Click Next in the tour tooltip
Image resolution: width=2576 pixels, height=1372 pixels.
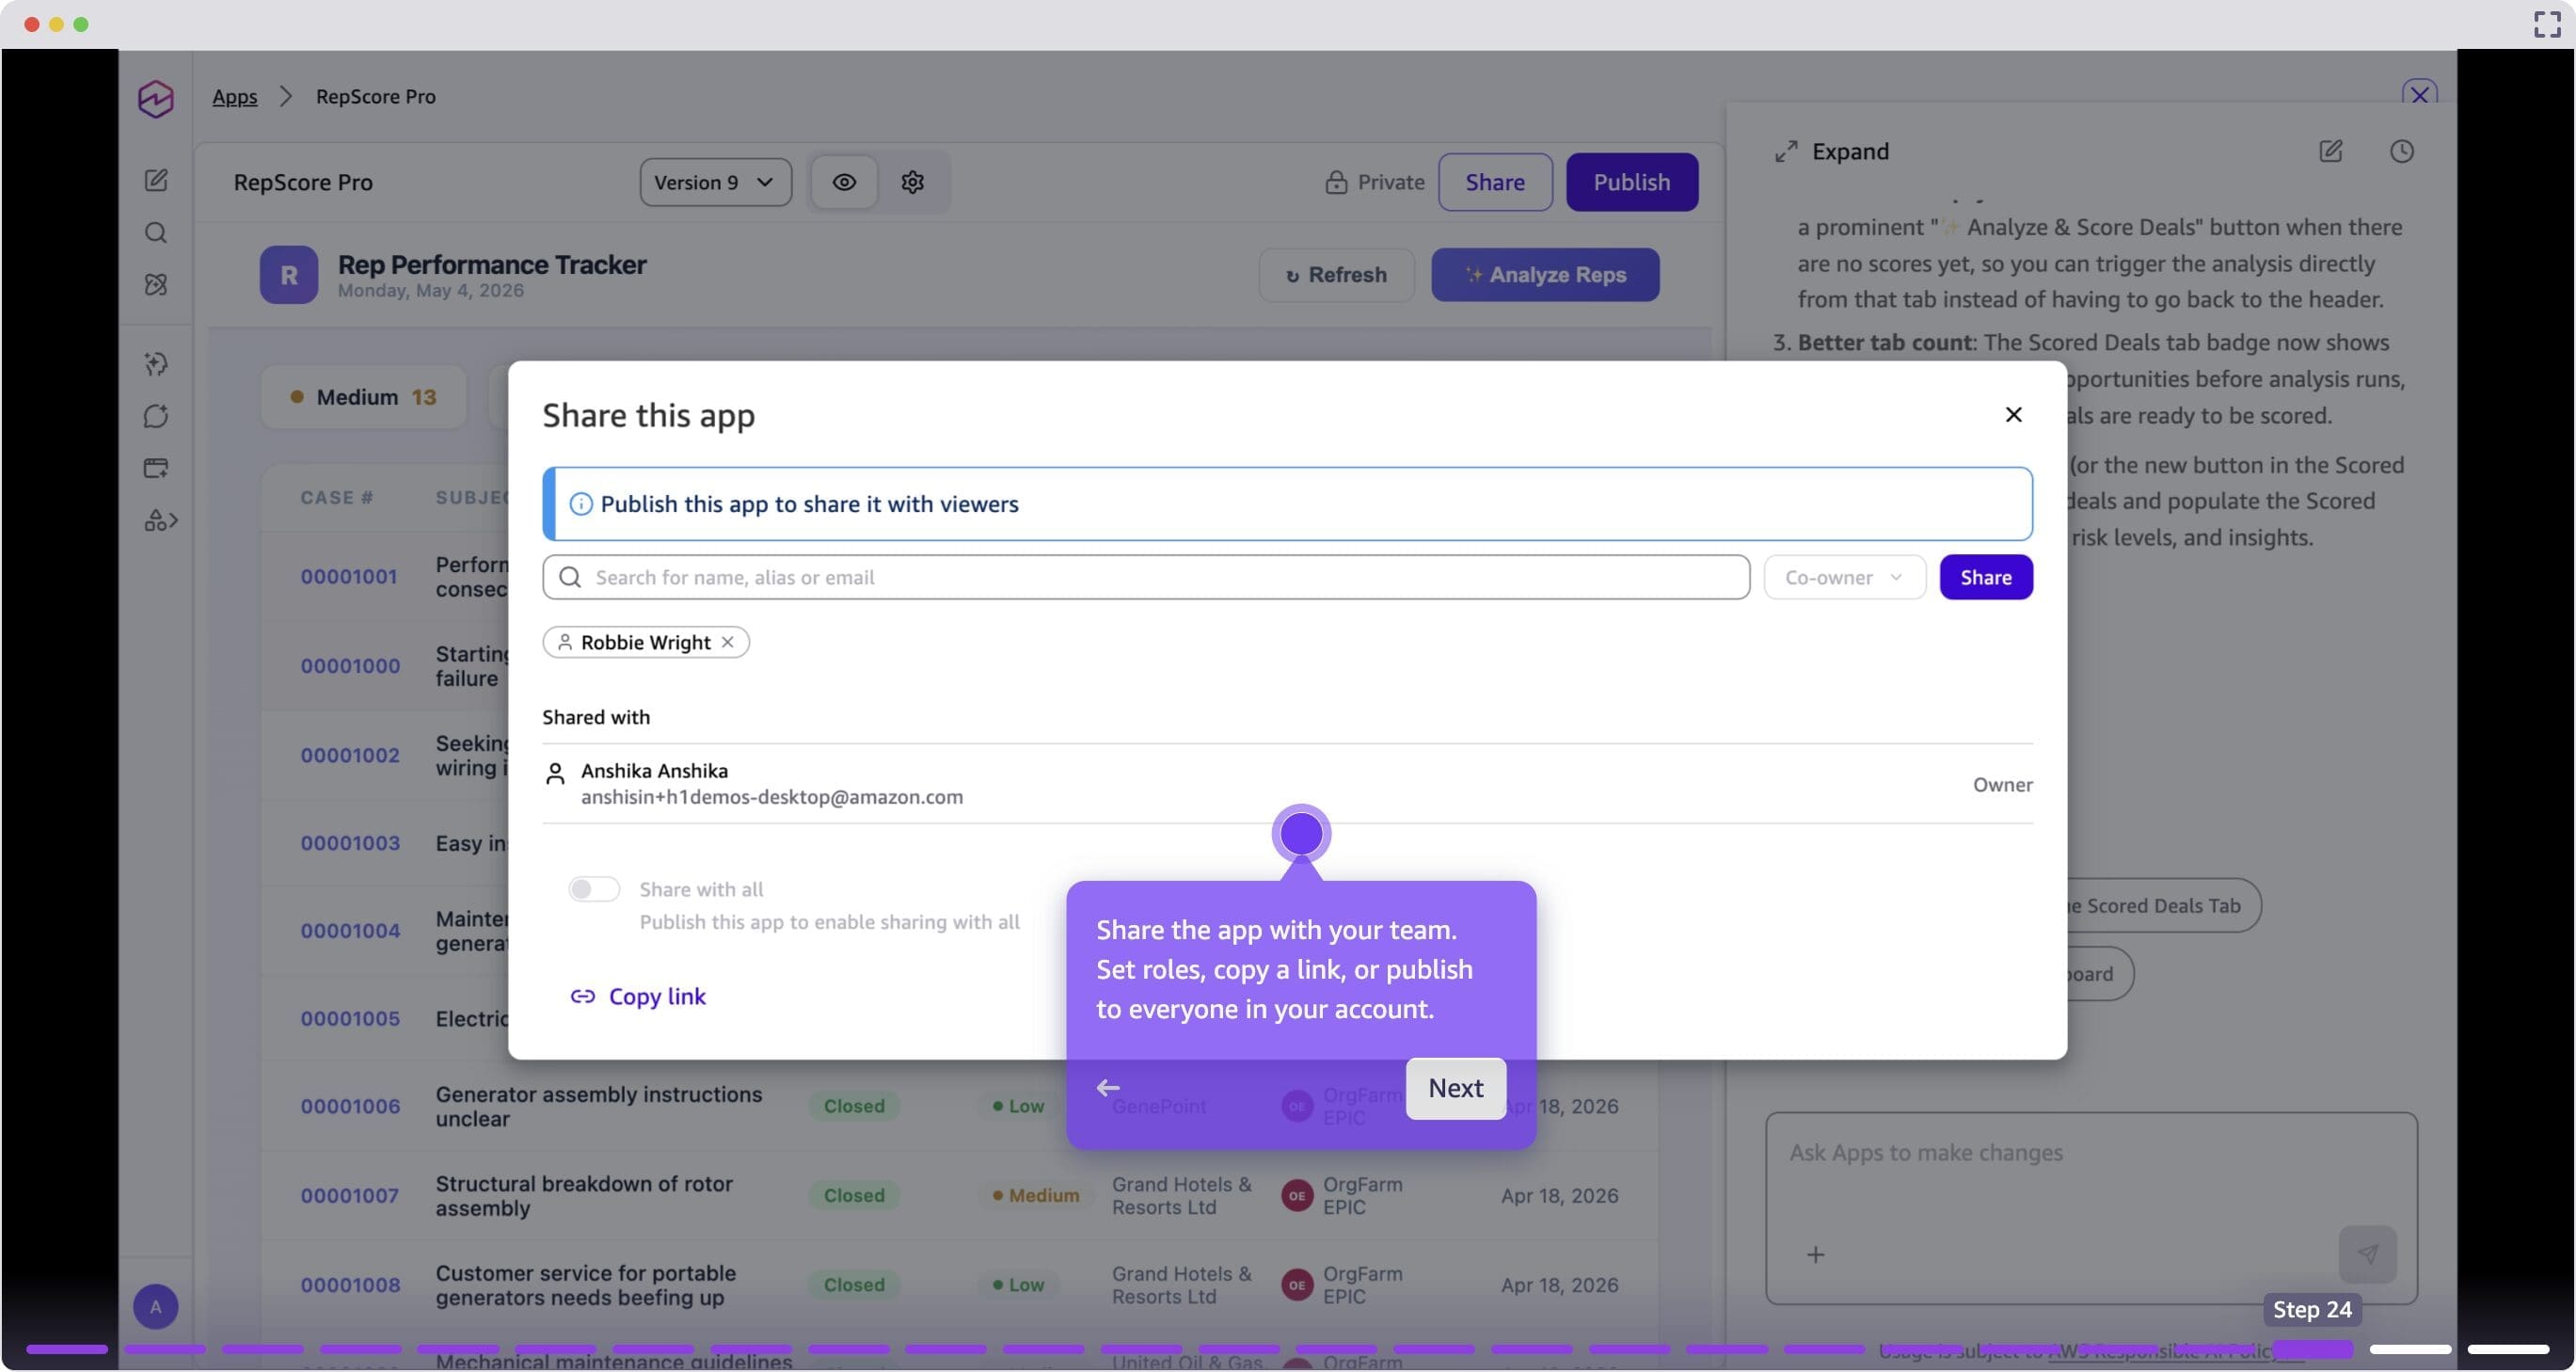(x=1456, y=1088)
